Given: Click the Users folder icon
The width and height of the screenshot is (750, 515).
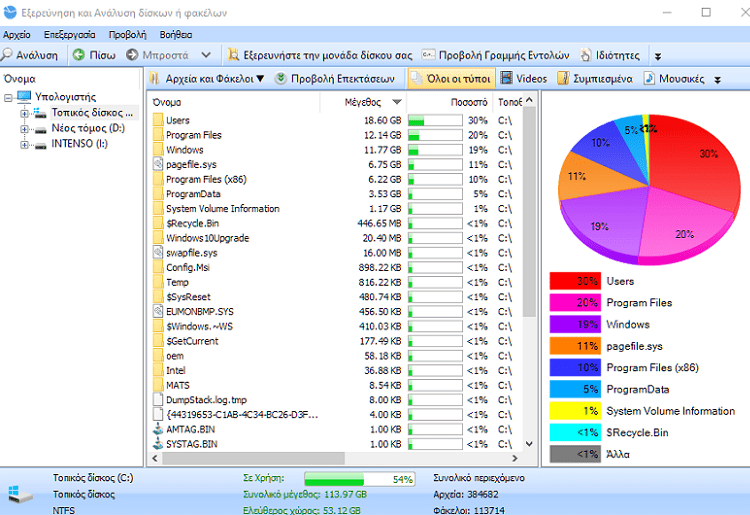Looking at the screenshot, I should coord(158,120).
